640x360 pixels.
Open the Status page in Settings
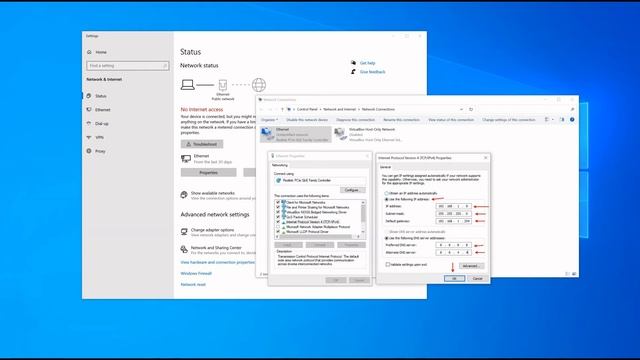click(x=97, y=96)
